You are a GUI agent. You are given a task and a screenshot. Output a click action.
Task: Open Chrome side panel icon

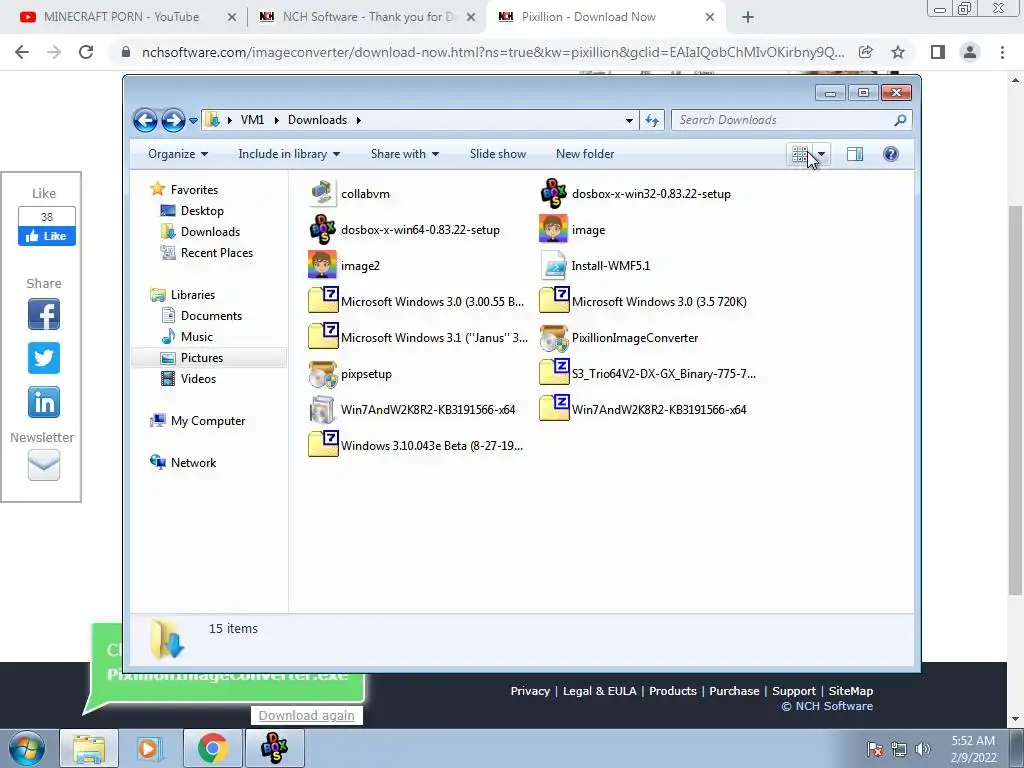[938, 52]
